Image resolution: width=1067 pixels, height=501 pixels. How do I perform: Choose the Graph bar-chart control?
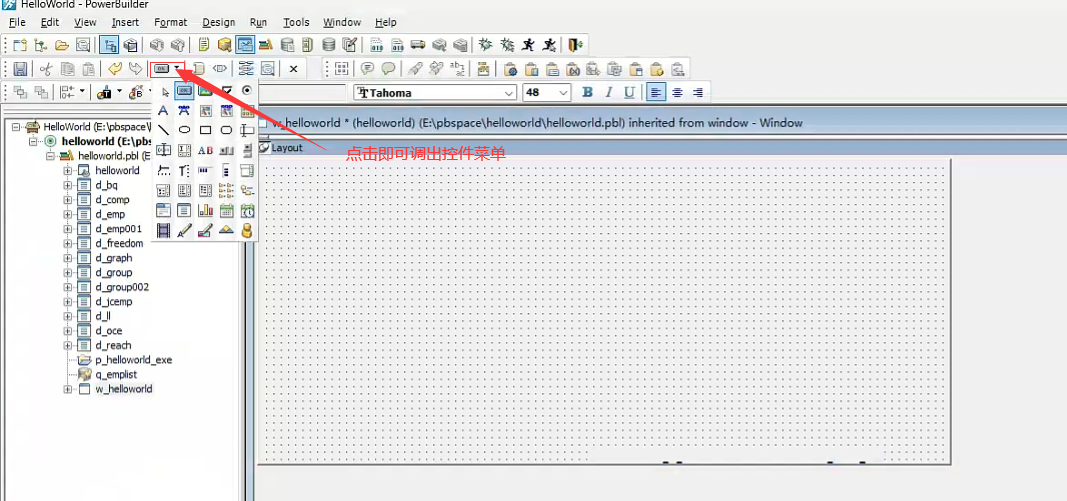(205, 210)
